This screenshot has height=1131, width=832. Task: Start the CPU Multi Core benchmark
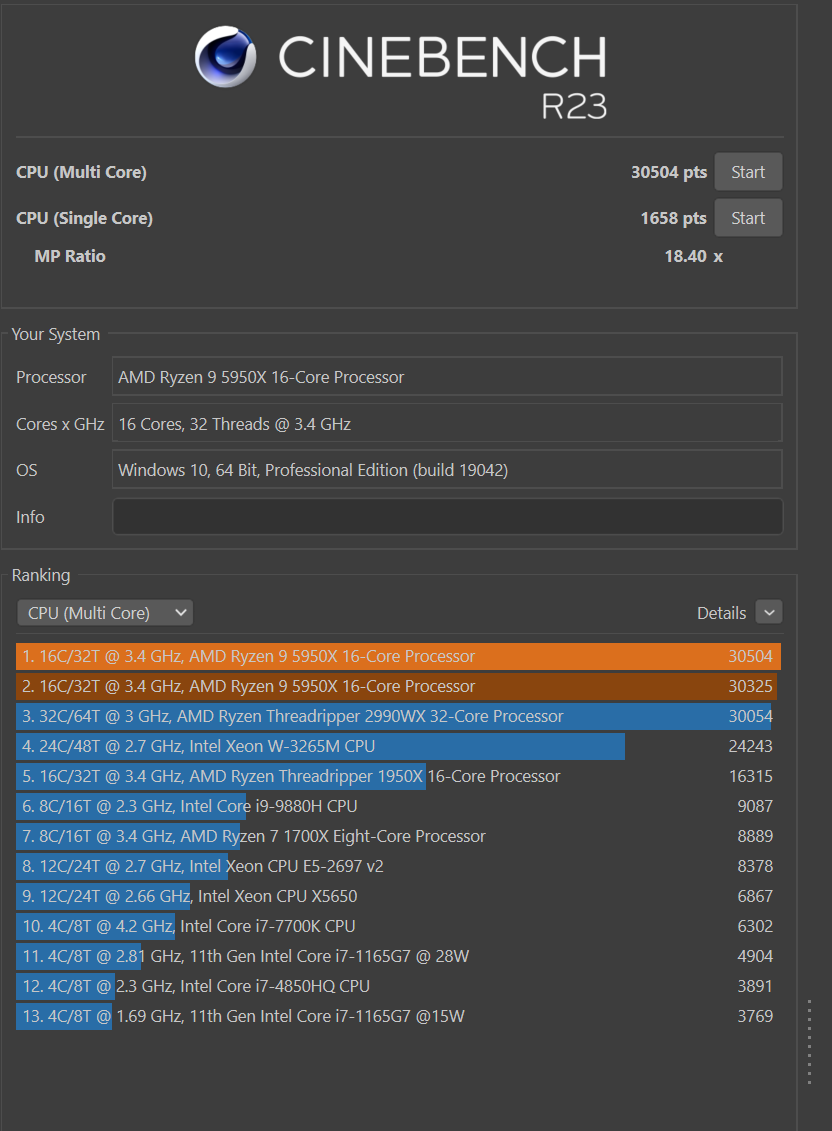click(748, 172)
